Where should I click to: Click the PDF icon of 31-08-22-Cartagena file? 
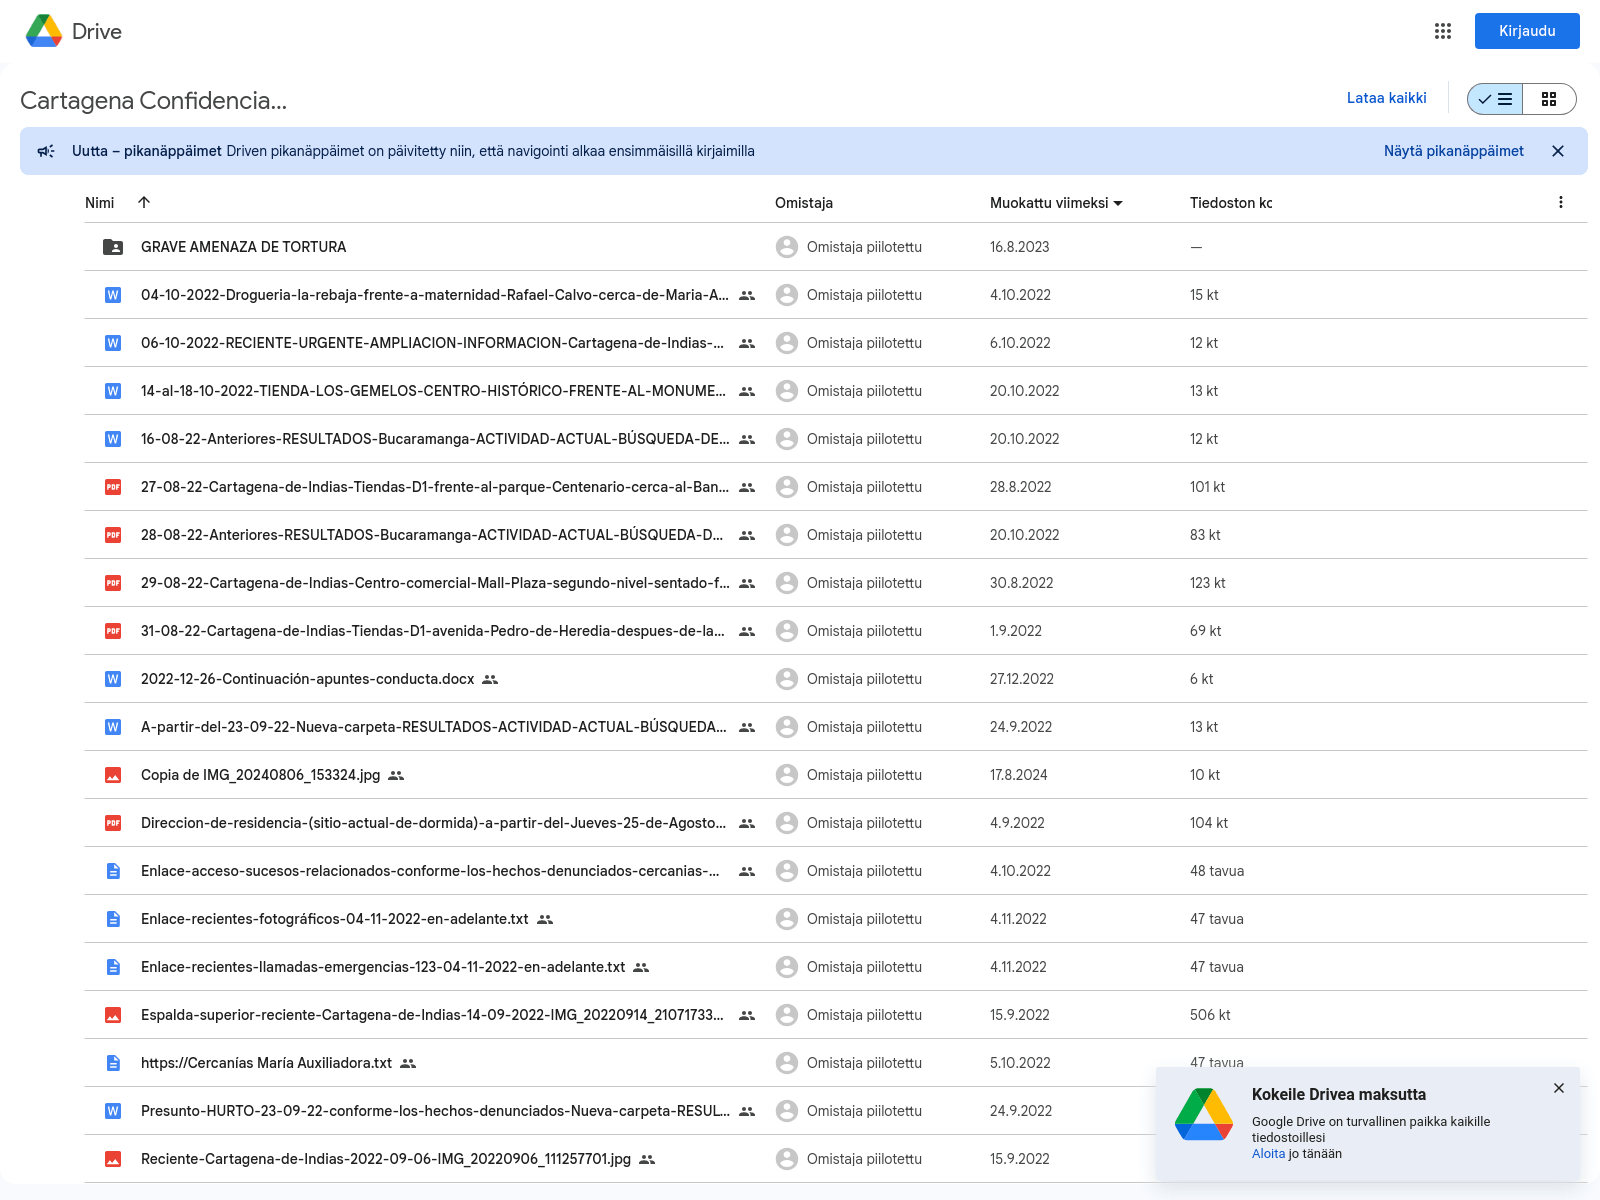tap(113, 631)
